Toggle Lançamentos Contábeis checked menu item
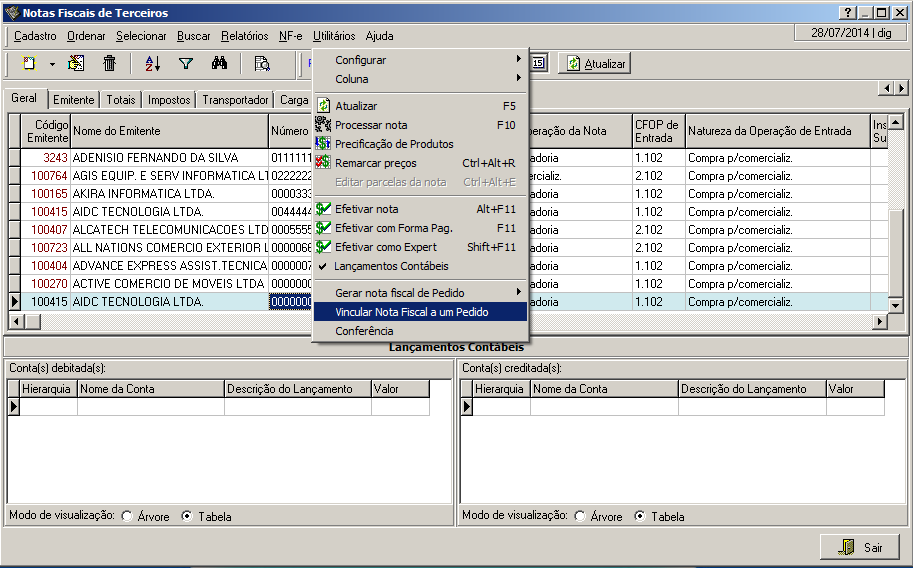The image size is (913, 568). pos(391,266)
